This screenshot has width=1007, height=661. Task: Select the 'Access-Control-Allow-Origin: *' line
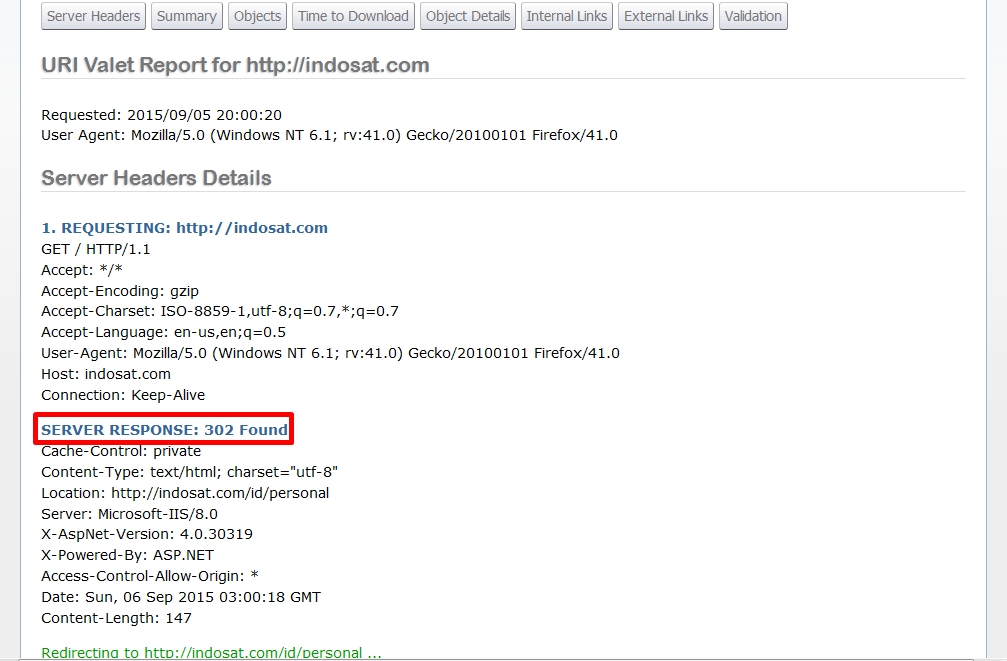point(150,576)
